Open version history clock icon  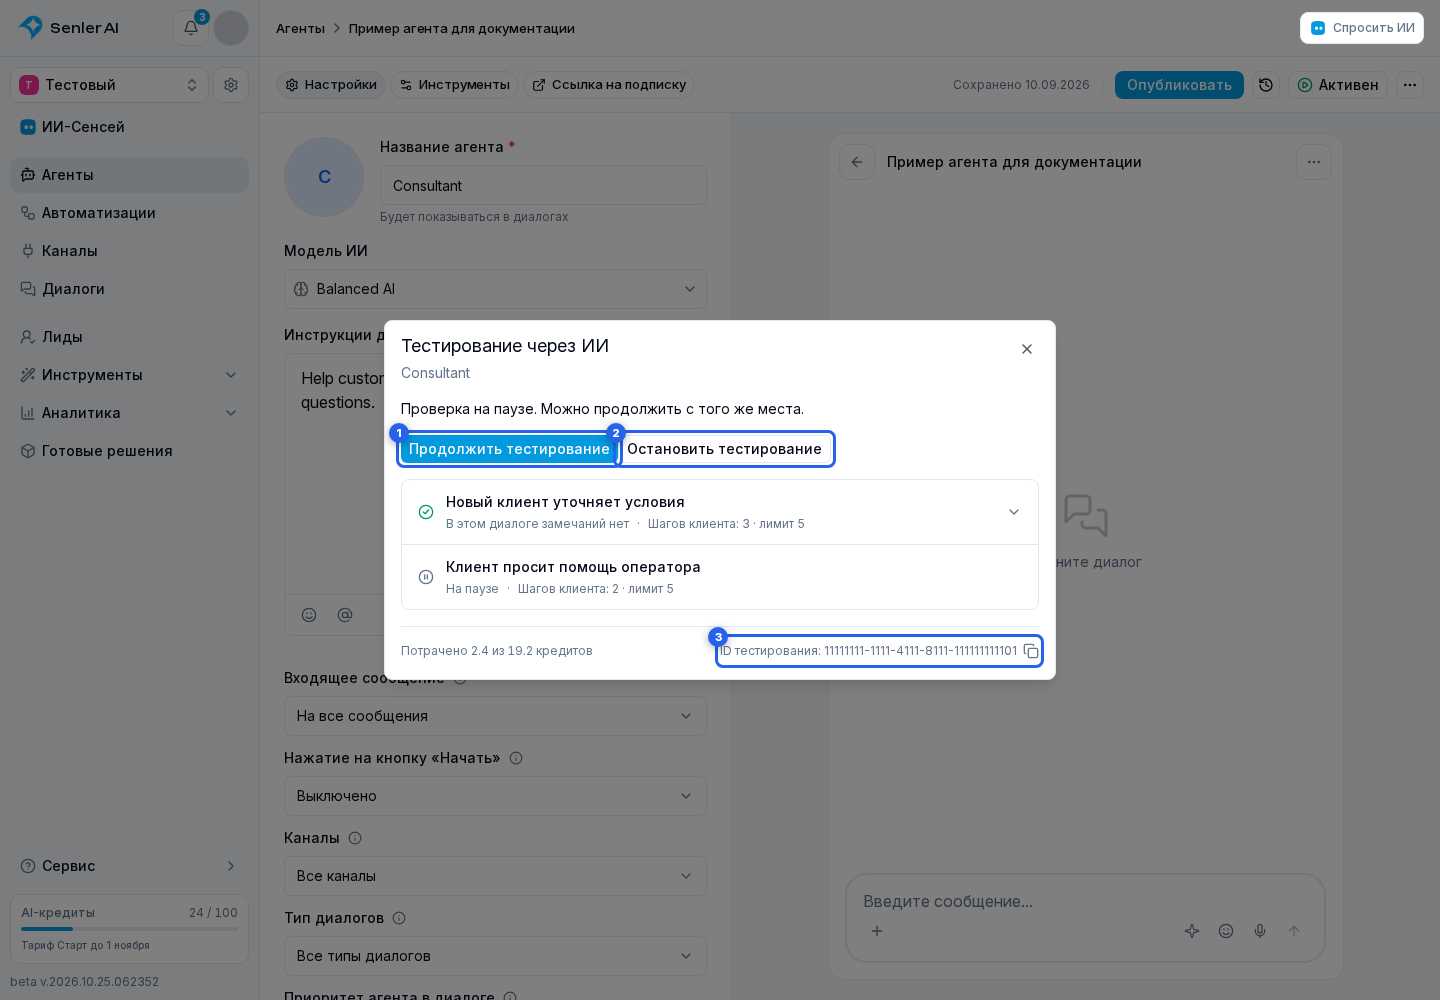(1266, 85)
